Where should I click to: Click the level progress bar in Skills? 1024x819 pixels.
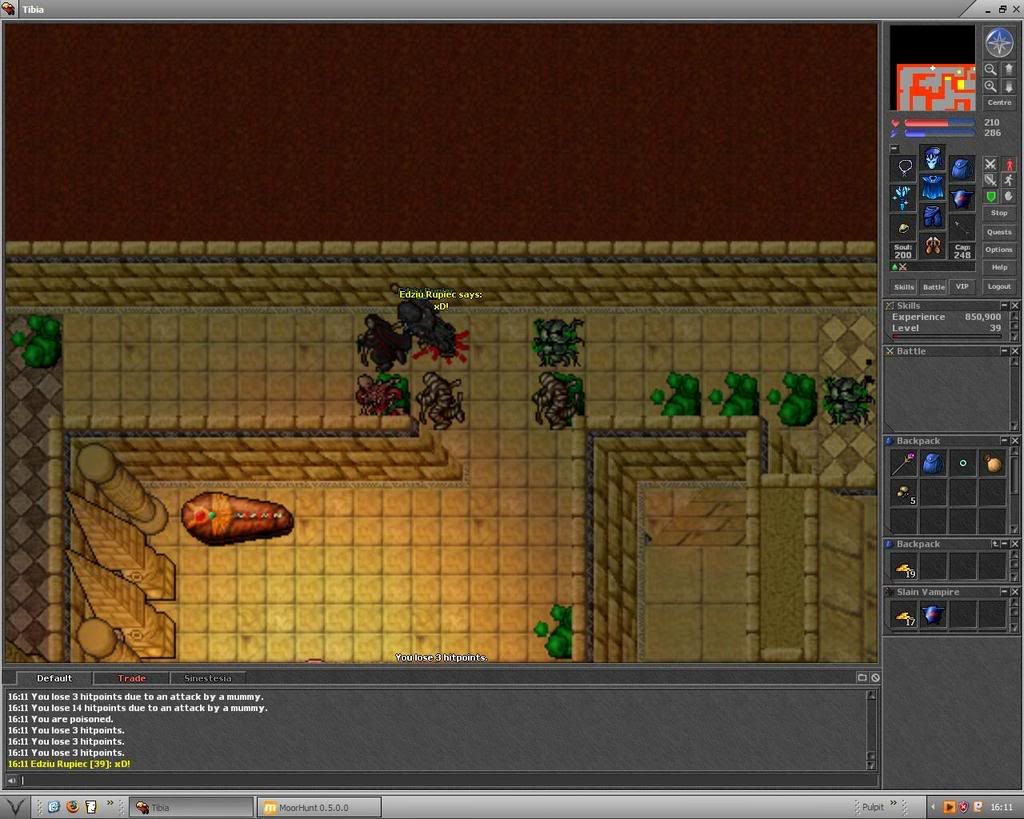[x=946, y=337]
